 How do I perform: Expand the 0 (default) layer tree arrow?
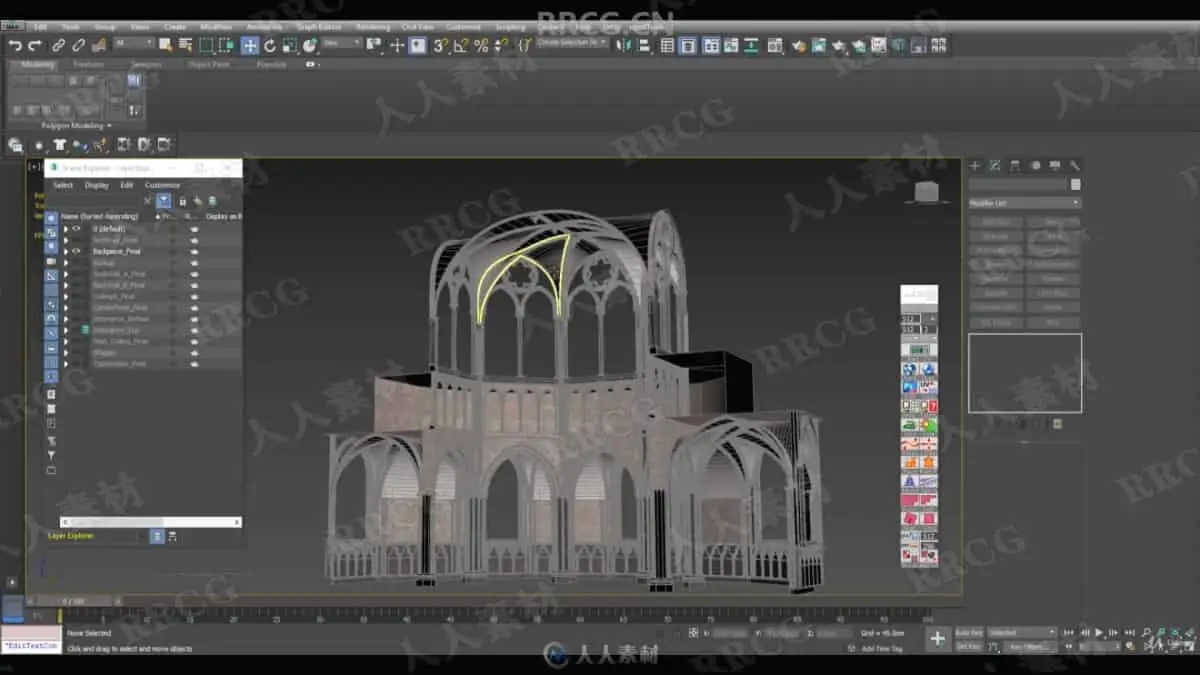(66, 229)
